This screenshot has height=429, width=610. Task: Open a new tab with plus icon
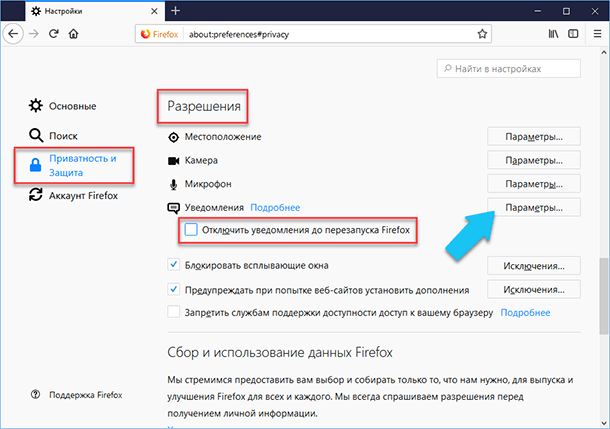175,11
